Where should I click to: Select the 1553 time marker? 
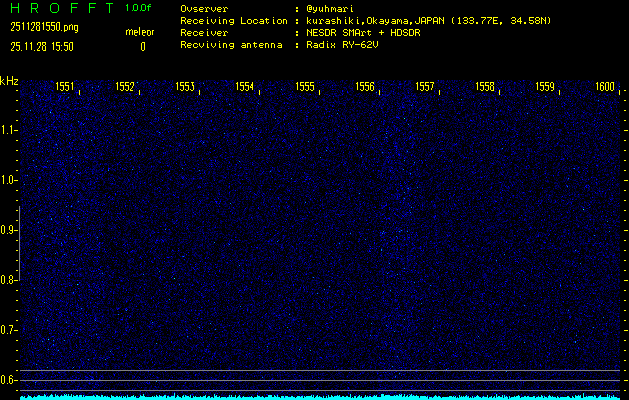(185, 87)
